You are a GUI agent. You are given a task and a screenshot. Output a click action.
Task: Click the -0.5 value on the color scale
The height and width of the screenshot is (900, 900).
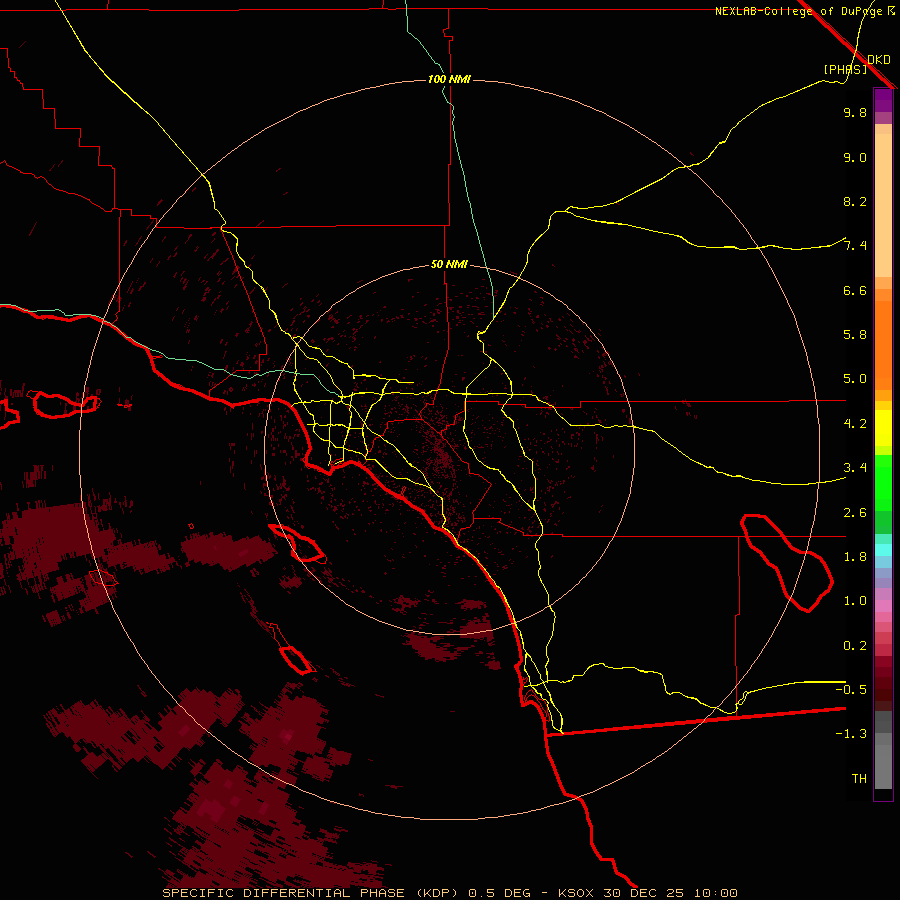point(851,689)
